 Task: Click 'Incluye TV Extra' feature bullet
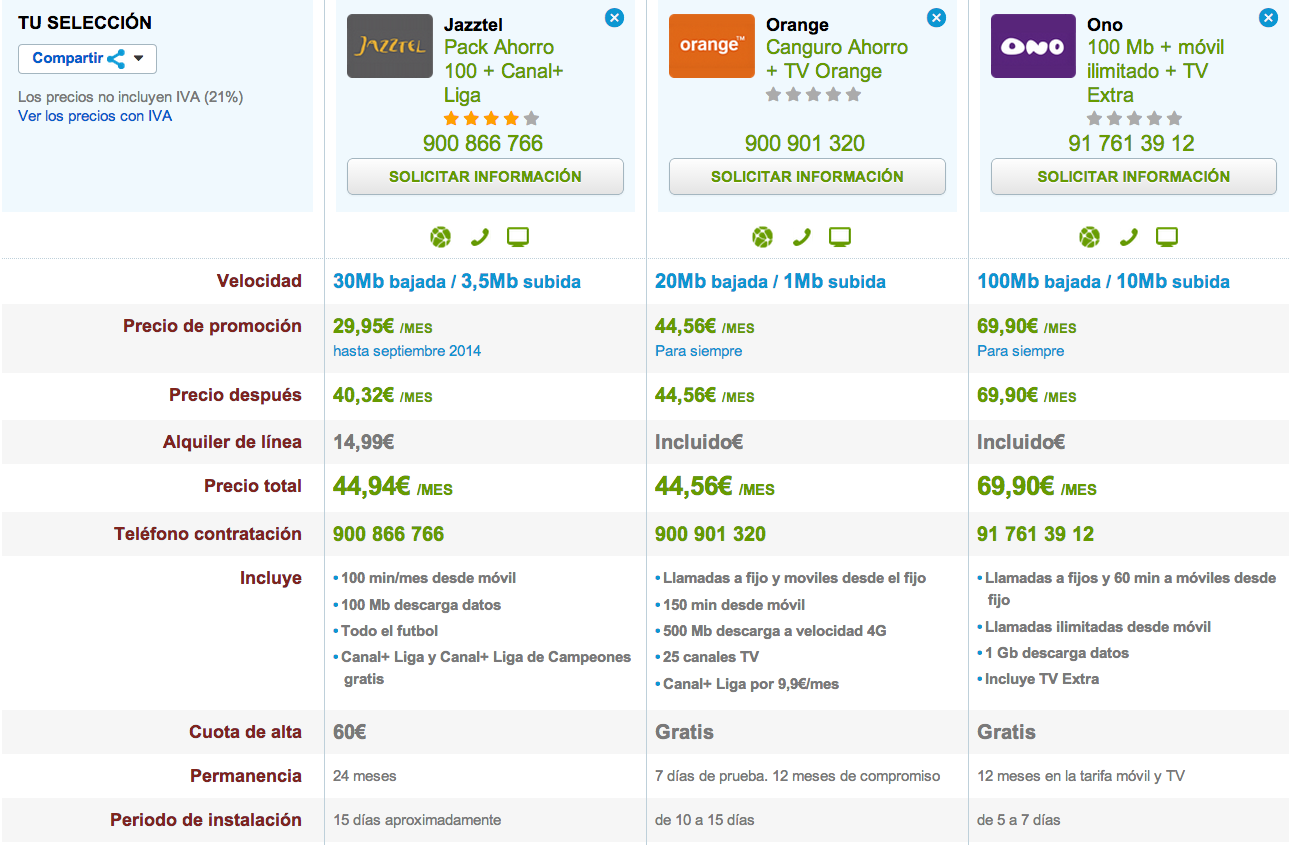pyautogui.click(x=1041, y=679)
